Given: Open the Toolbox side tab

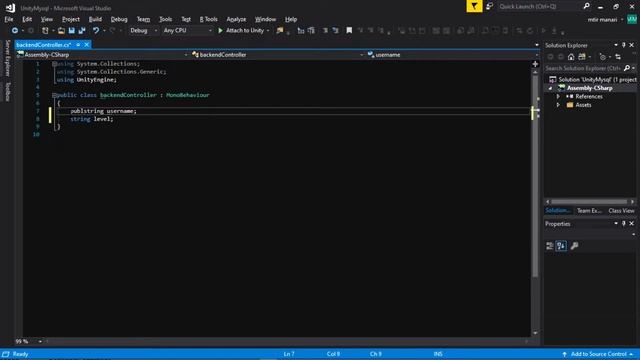Looking at the screenshot, I should 7,92.
